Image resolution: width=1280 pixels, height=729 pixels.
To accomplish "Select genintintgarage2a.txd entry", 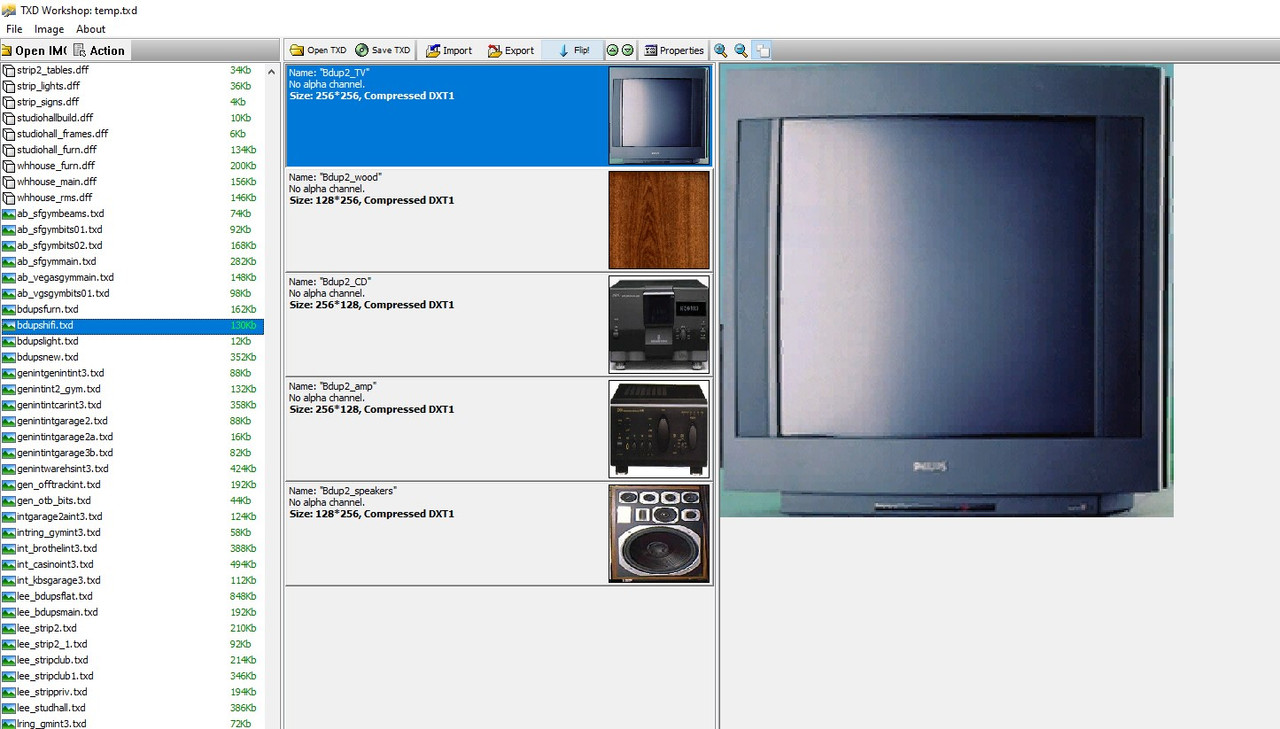I will [x=132, y=437].
